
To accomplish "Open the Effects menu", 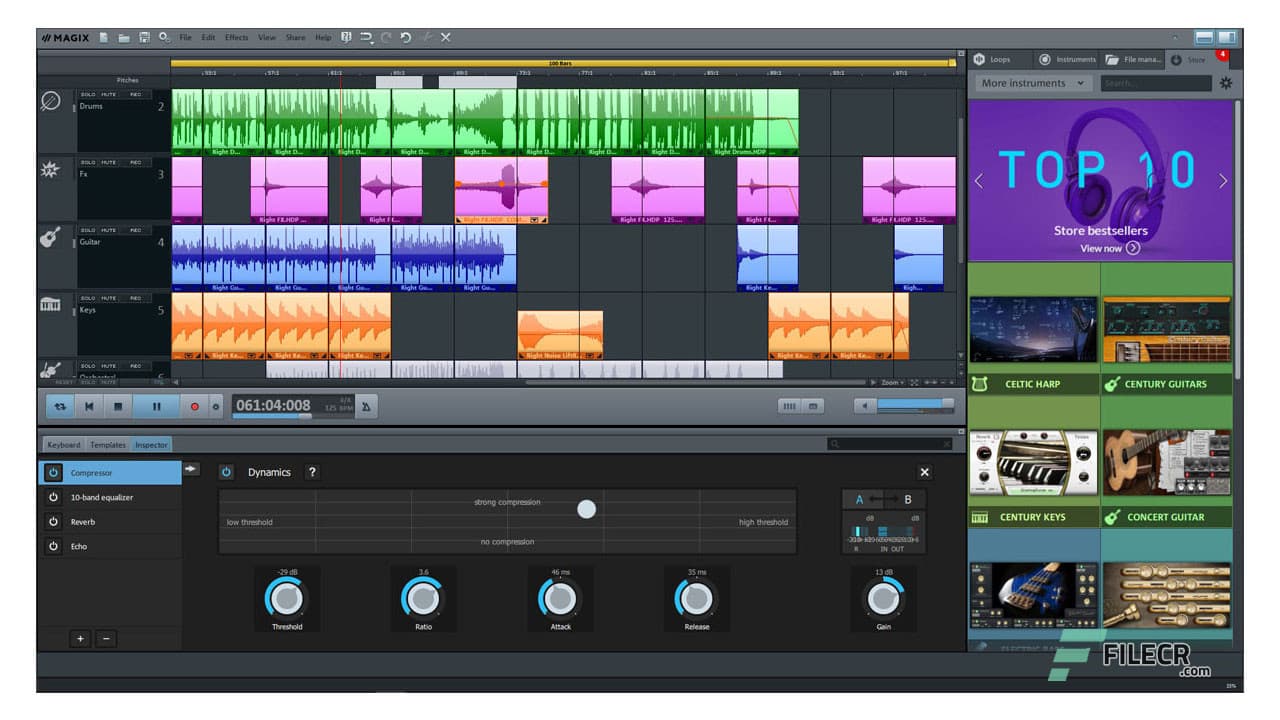I will [236, 37].
